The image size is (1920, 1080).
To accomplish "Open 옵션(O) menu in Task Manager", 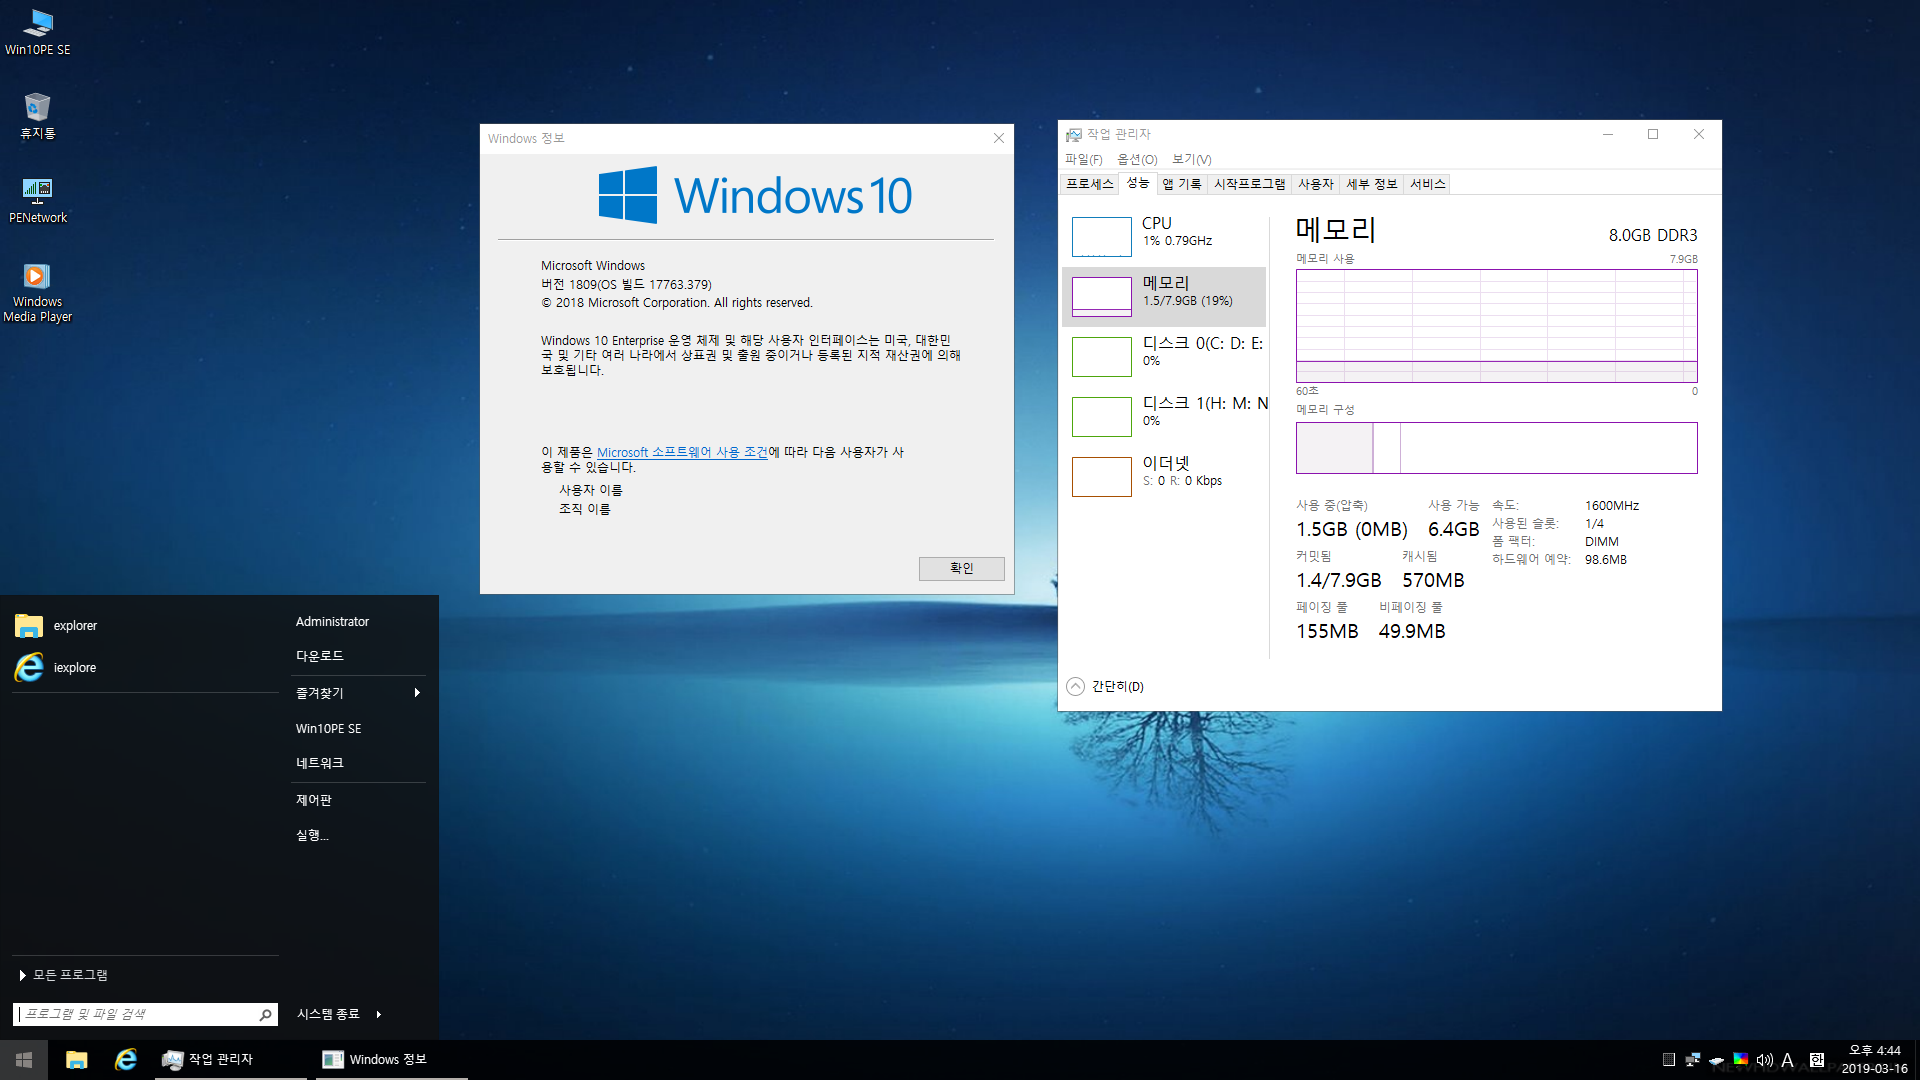I will [1137, 160].
